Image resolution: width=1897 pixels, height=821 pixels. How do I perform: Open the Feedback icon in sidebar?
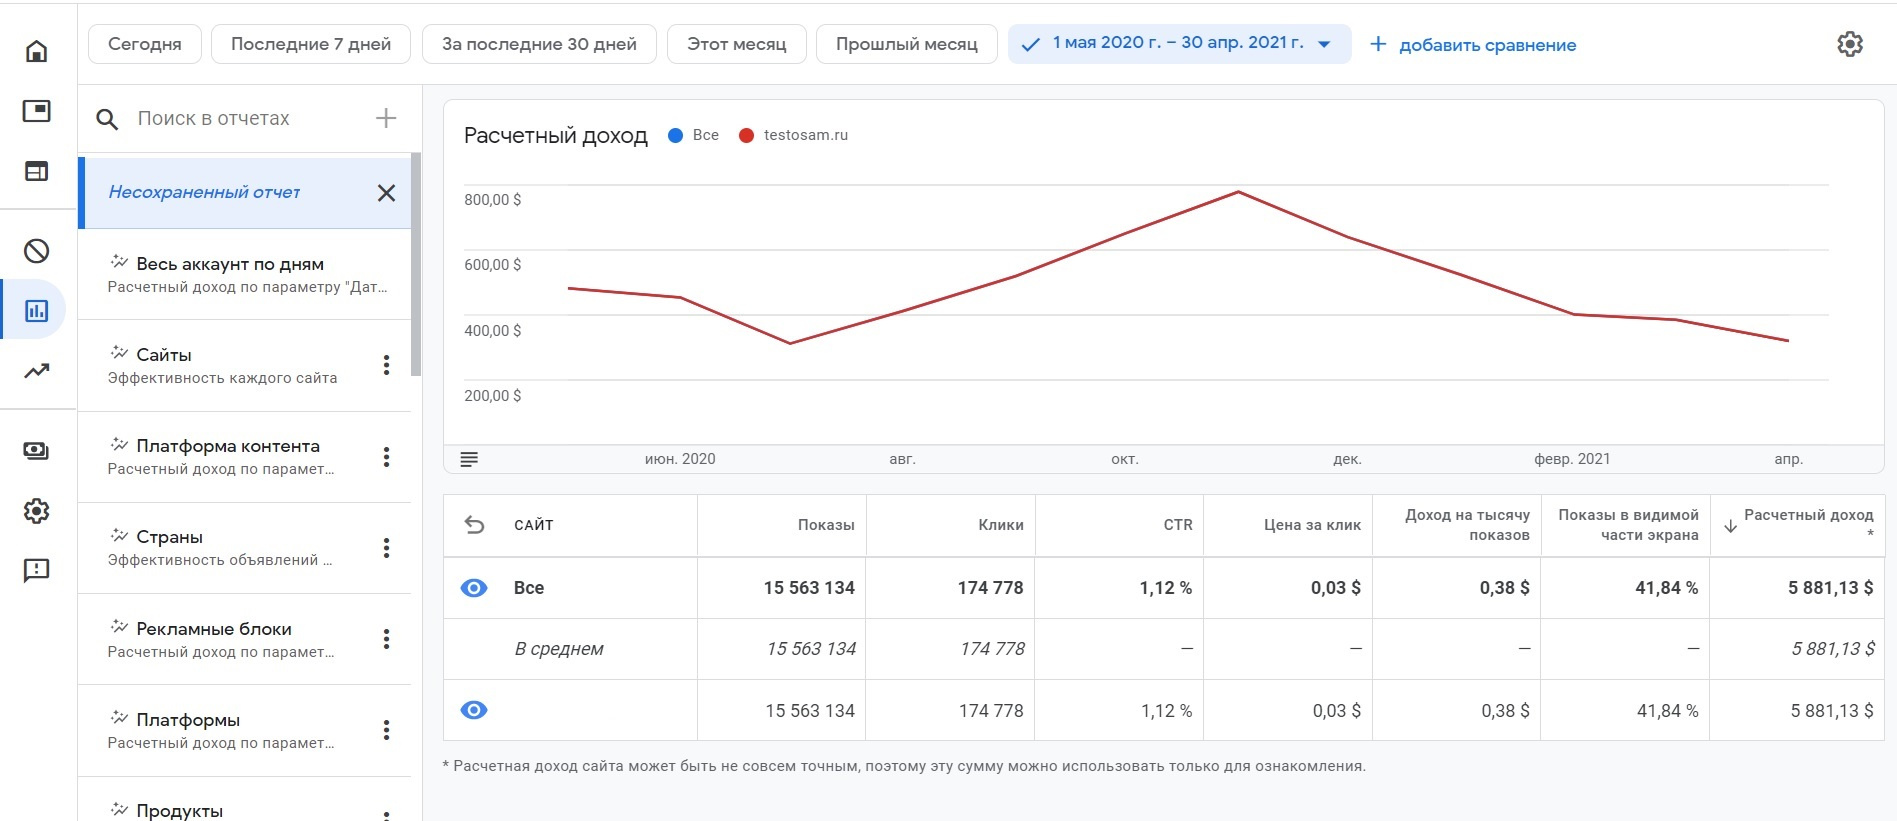tap(36, 571)
